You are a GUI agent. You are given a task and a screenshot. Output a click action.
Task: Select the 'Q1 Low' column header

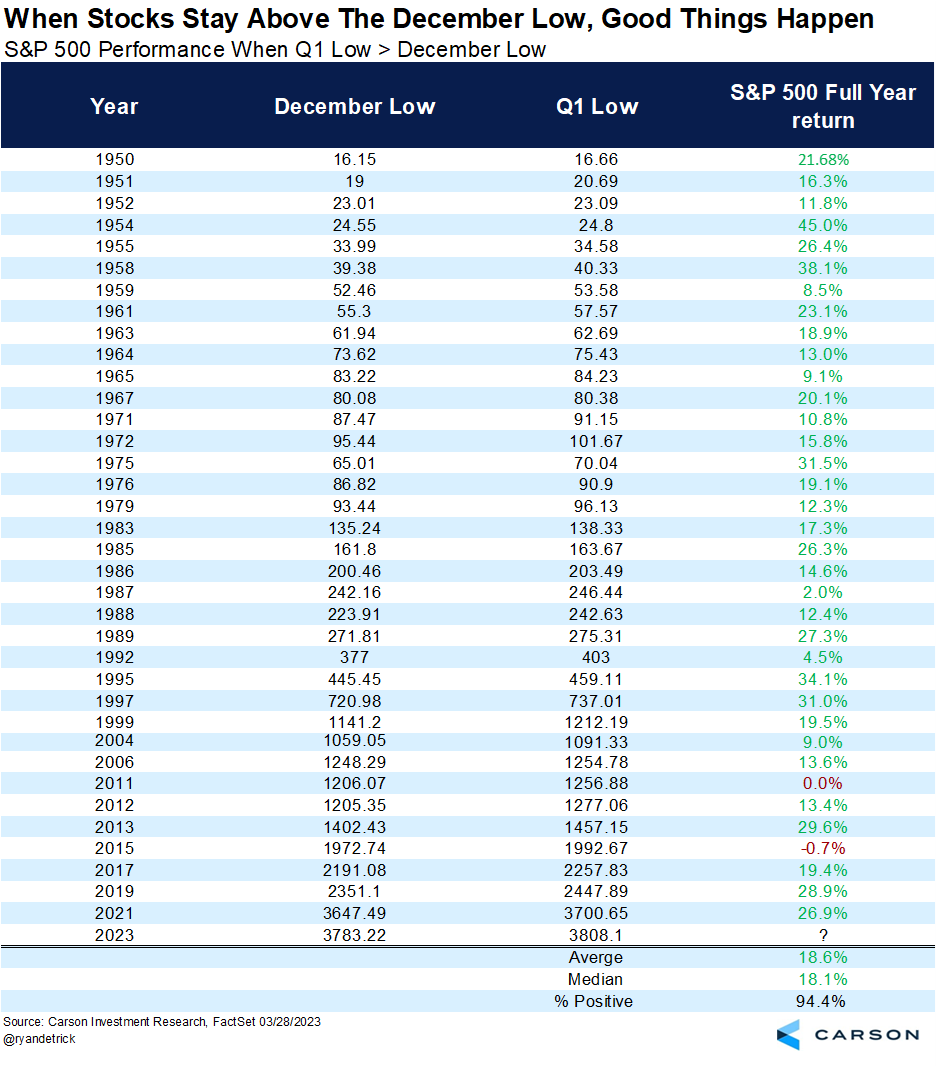click(x=597, y=106)
